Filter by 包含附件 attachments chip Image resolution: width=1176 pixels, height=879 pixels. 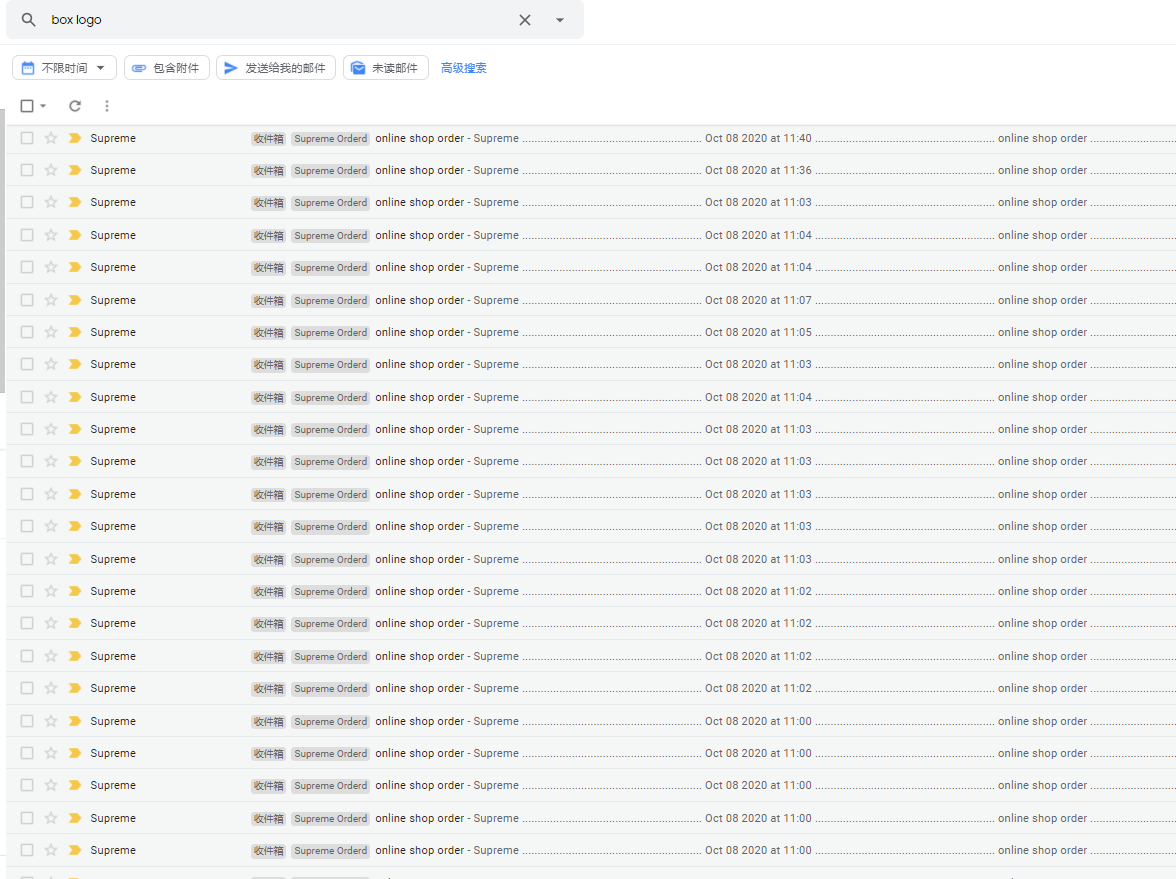pyautogui.click(x=166, y=68)
